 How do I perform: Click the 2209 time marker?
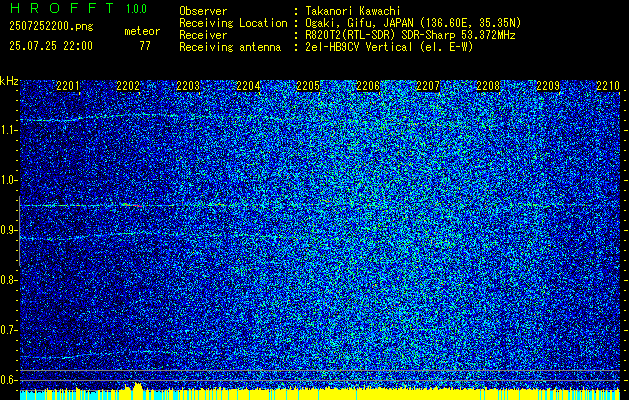click(x=548, y=86)
